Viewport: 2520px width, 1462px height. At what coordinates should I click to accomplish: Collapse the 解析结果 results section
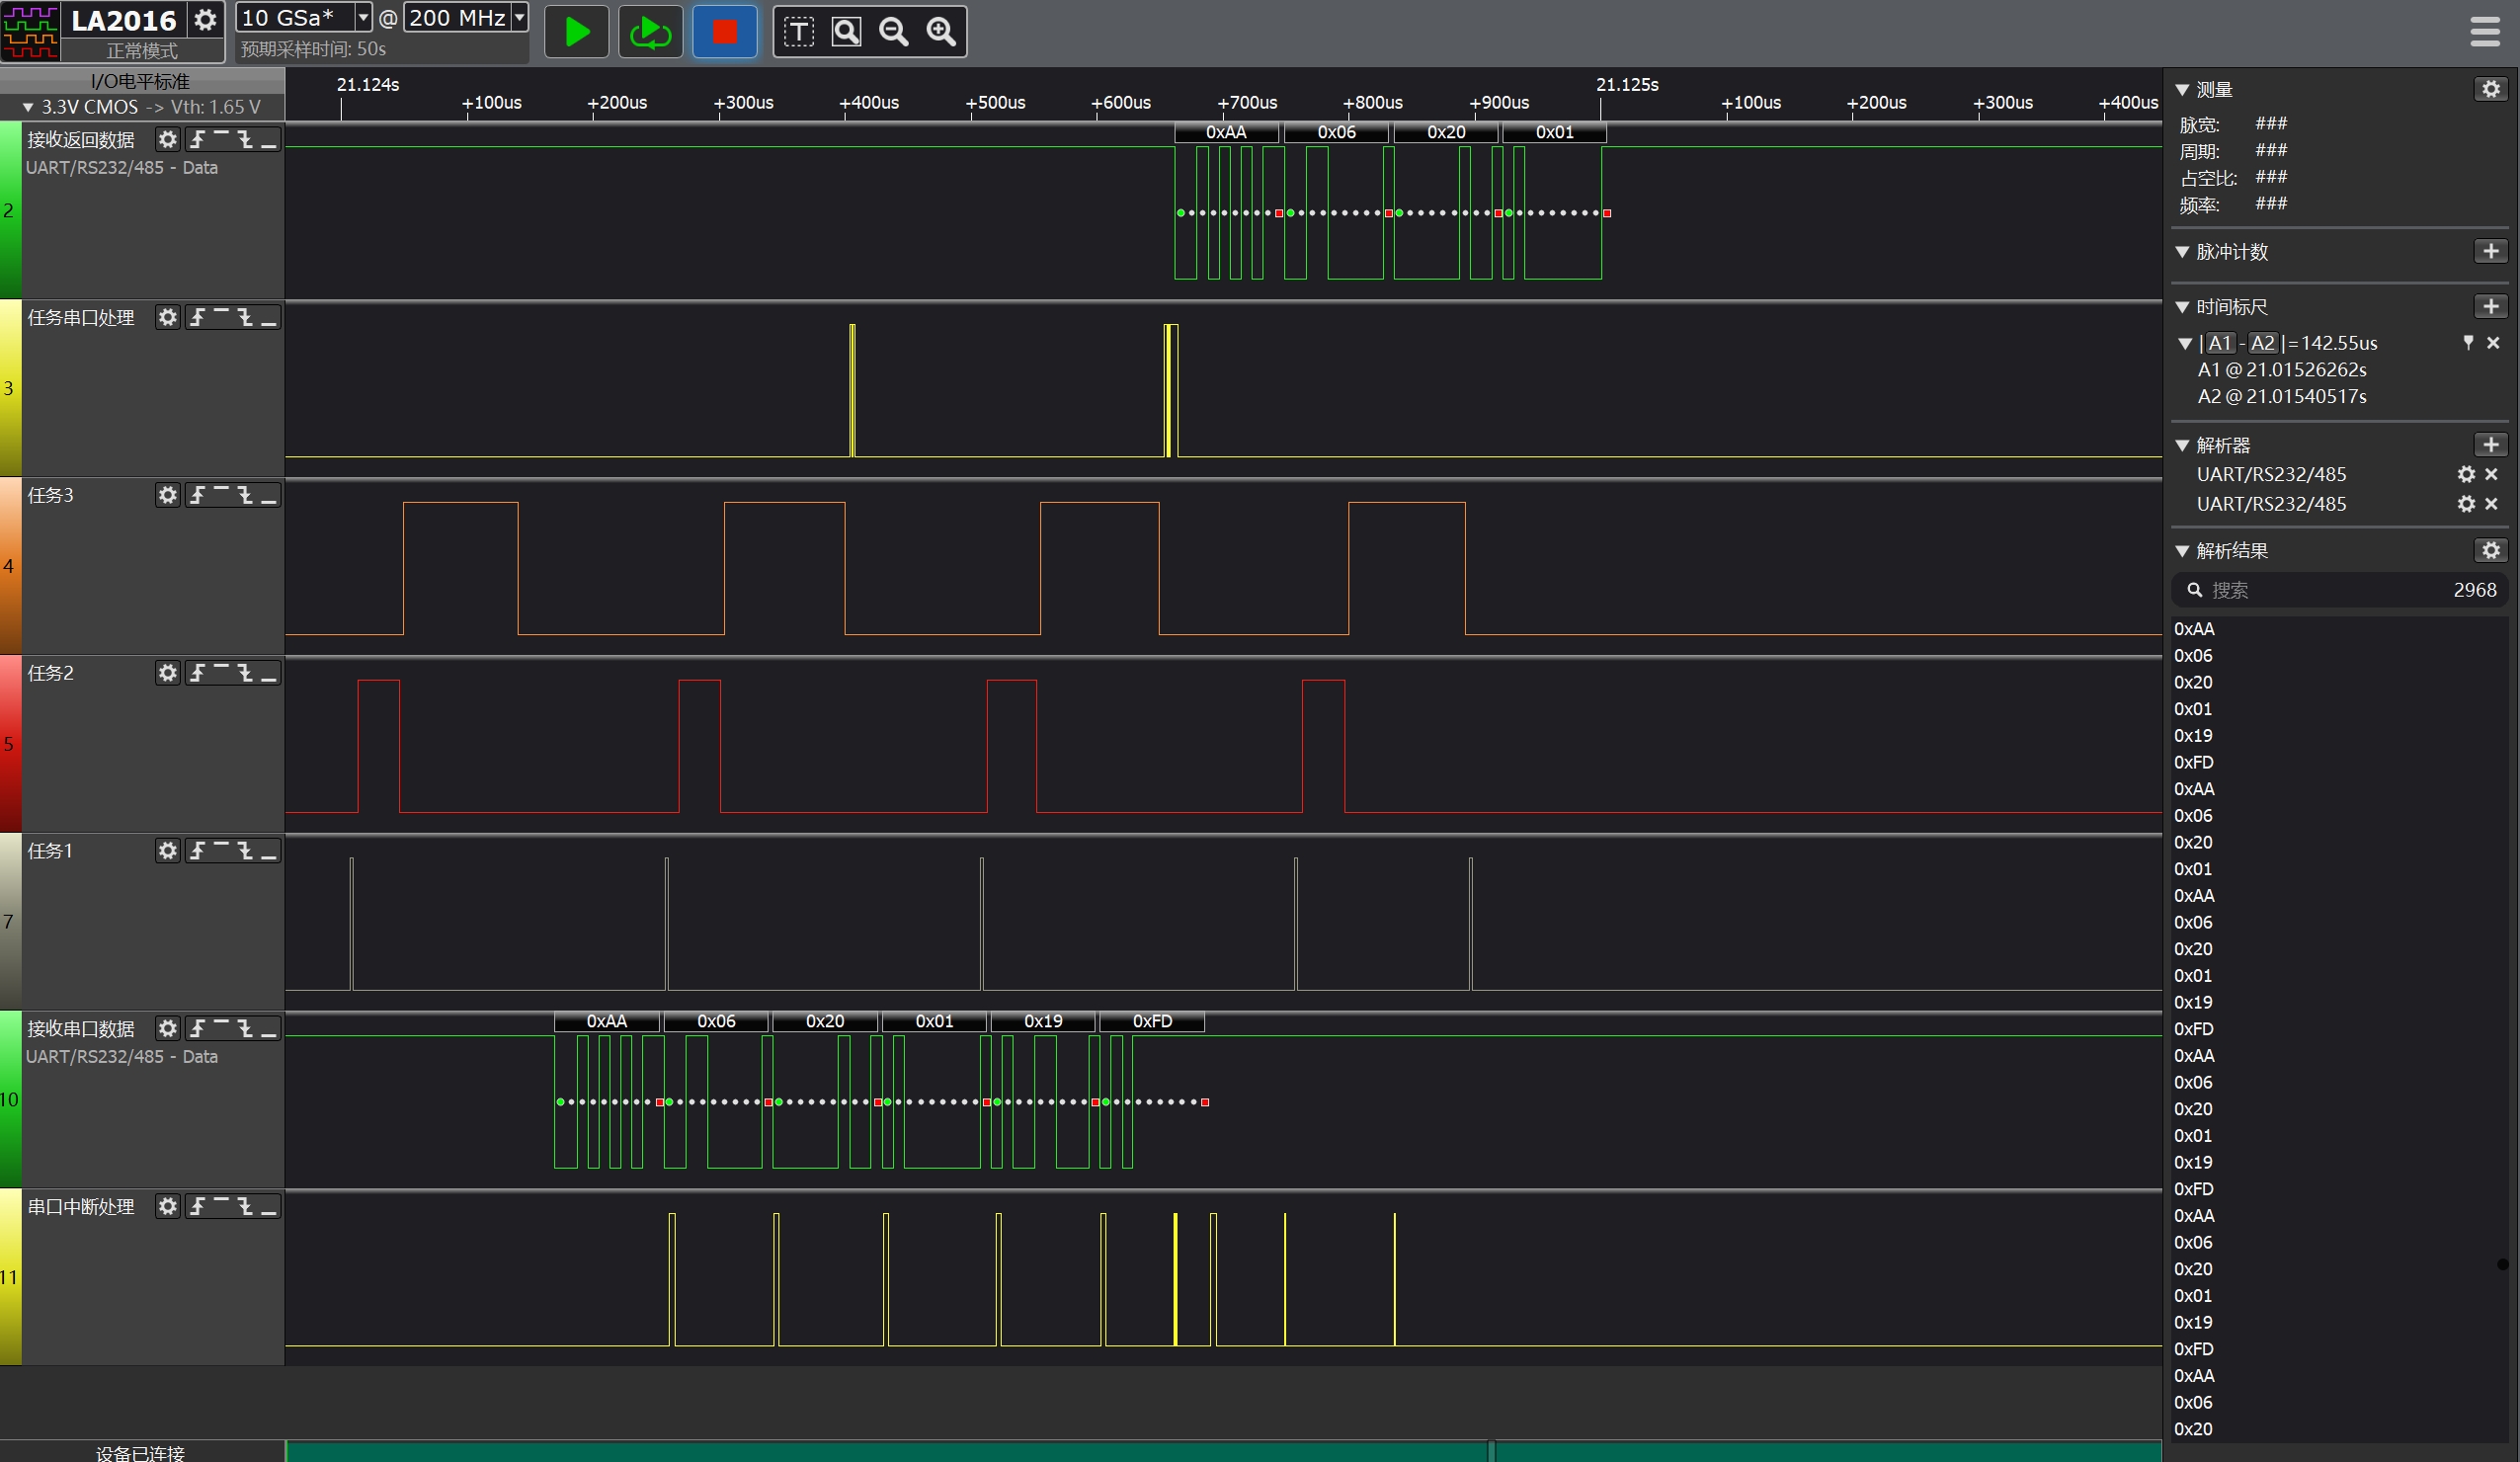click(2183, 551)
